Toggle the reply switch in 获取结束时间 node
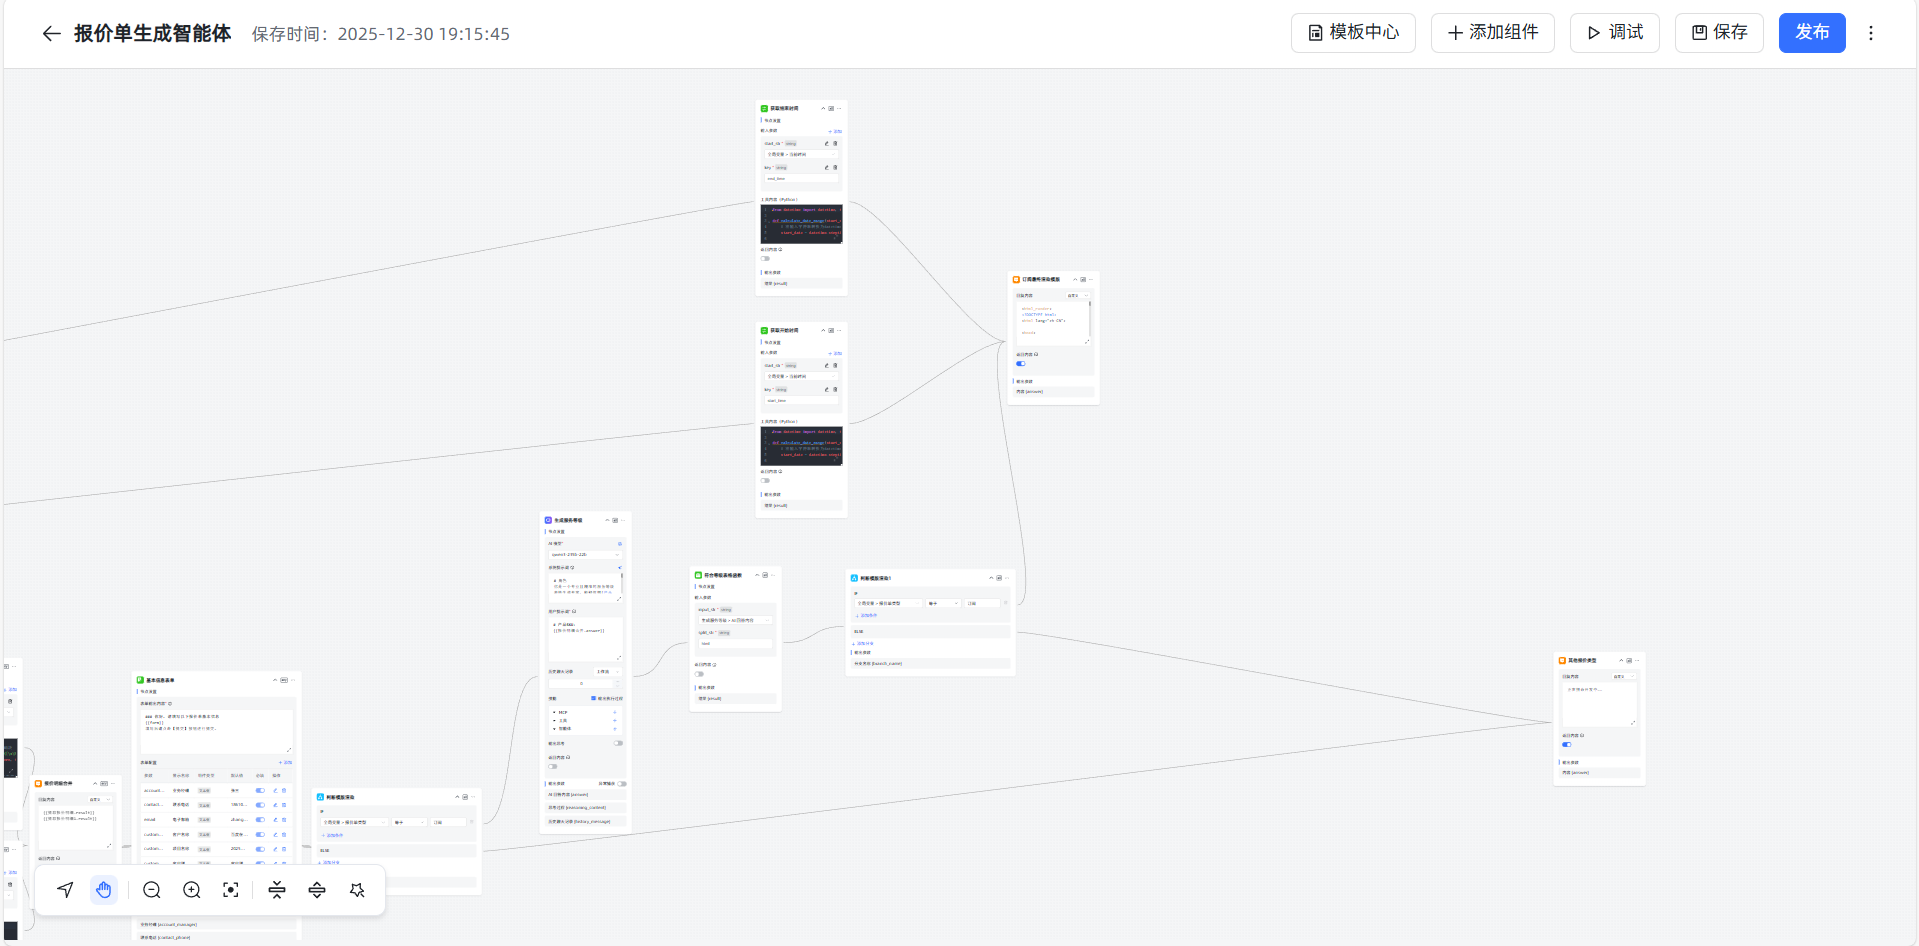 point(766,259)
